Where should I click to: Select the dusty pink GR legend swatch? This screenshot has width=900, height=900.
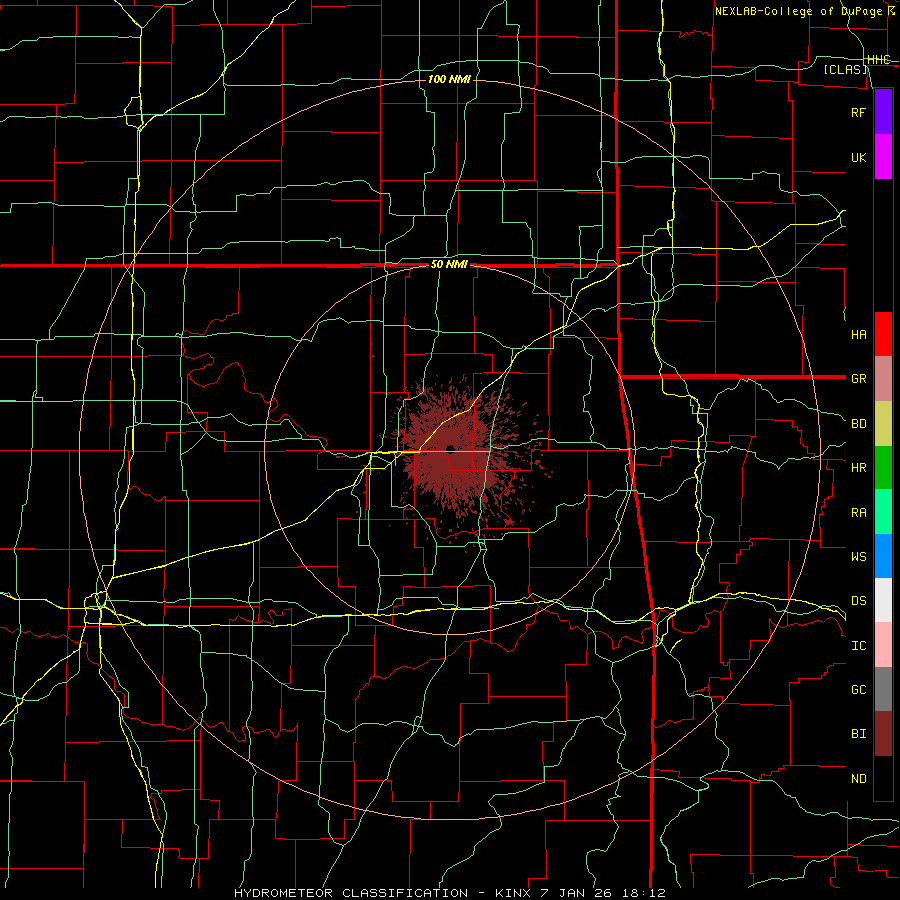pyautogui.click(x=883, y=379)
